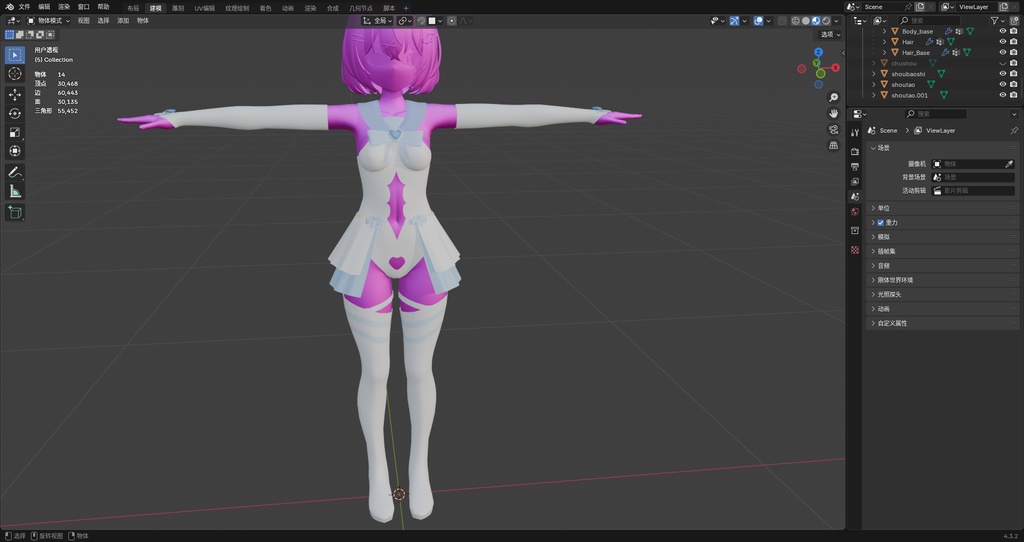Click the Z axis on navigation gizmo
This screenshot has width=1024, height=542.
click(818, 52)
